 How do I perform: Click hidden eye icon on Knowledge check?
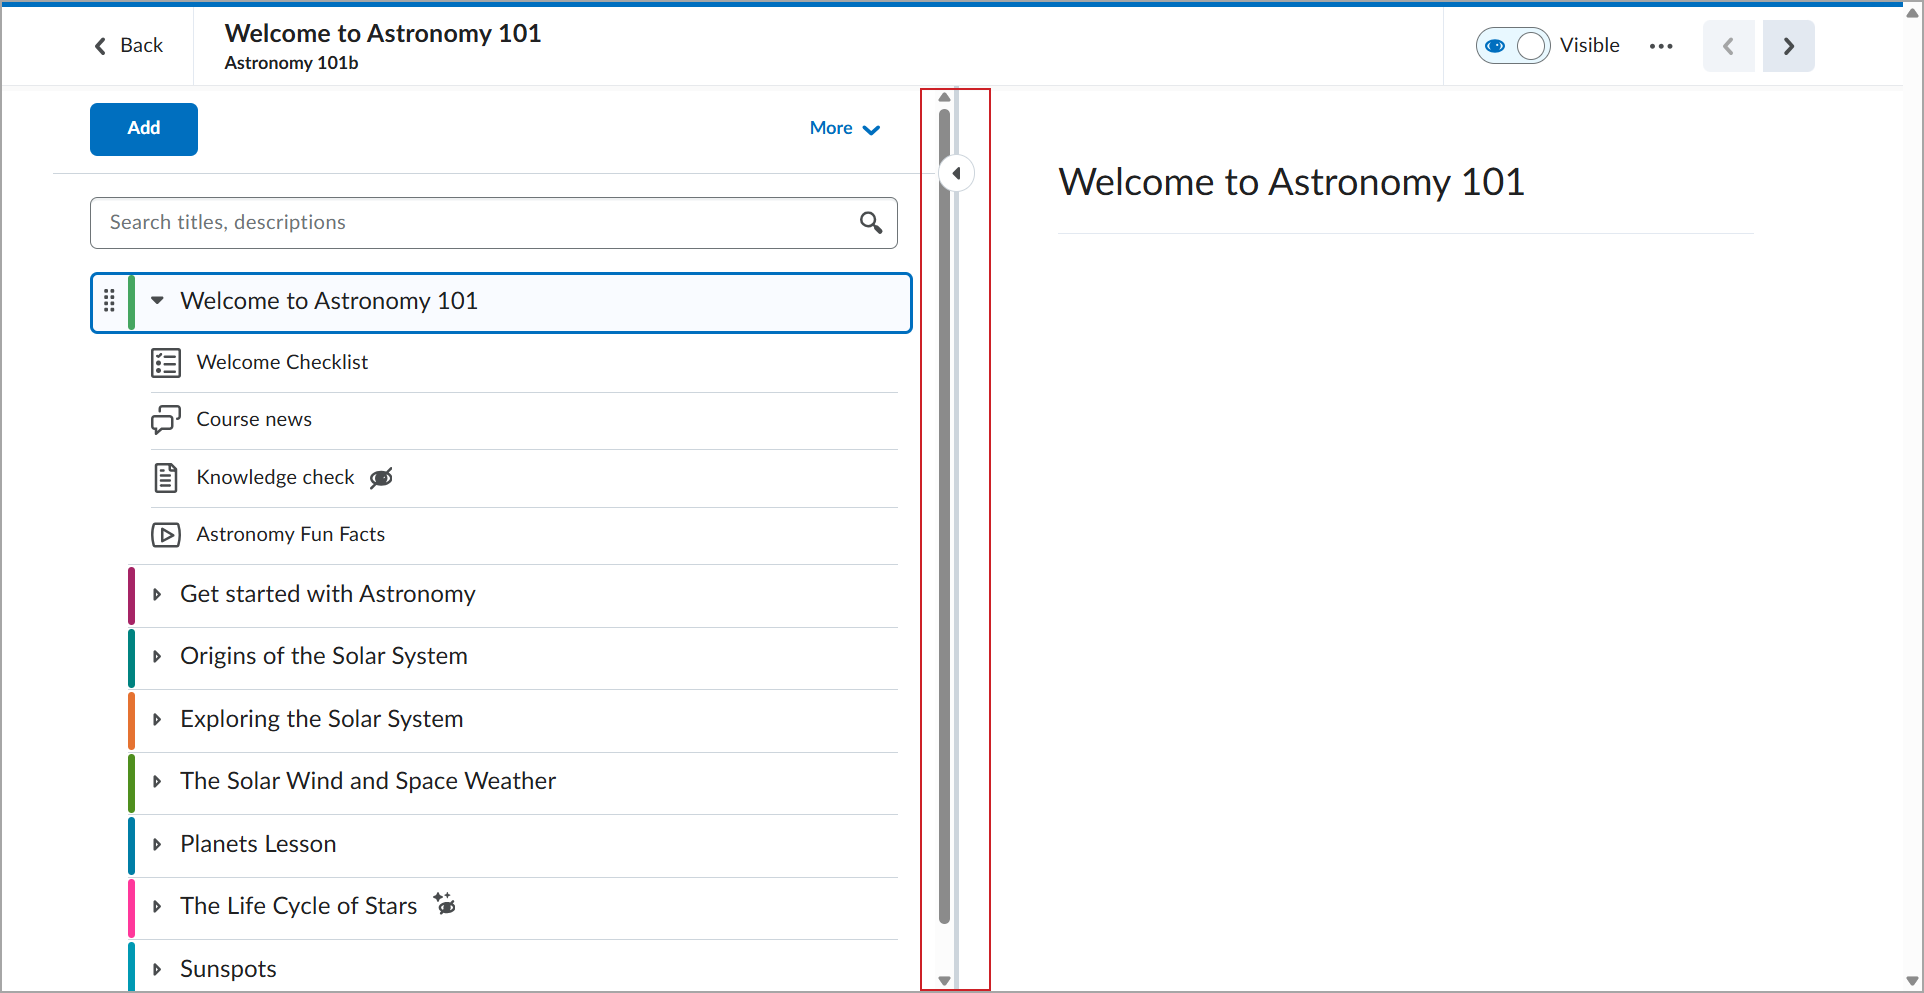click(381, 478)
